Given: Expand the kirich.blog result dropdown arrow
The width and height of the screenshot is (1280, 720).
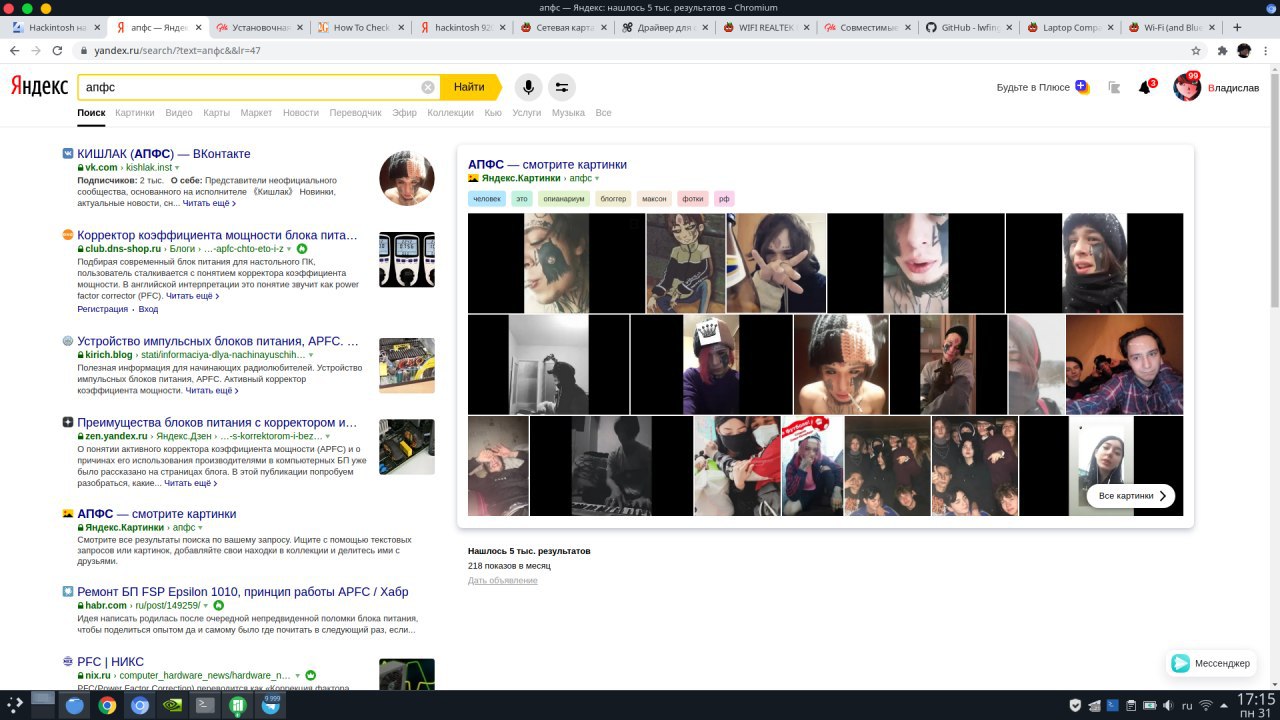Looking at the screenshot, I should pos(311,355).
